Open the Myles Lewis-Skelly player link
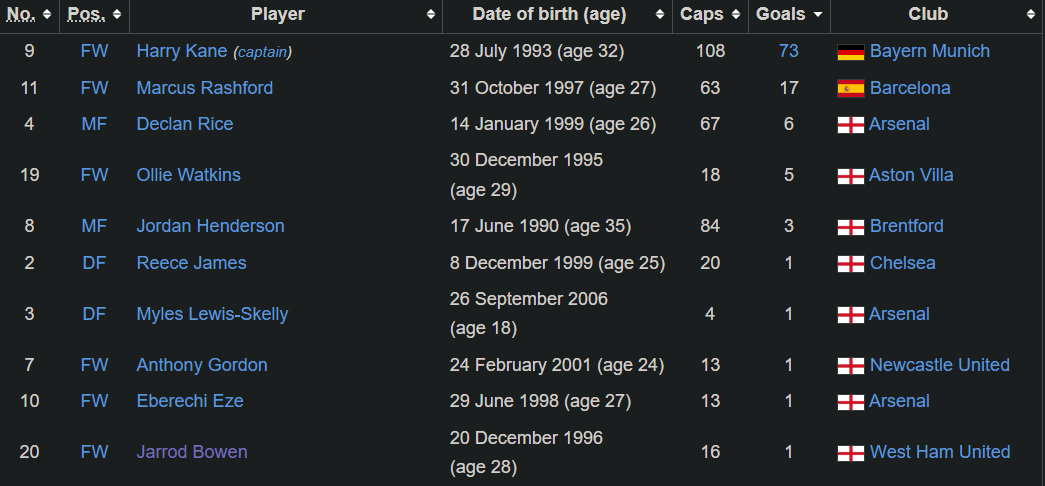1045x486 pixels. pyautogui.click(x=212, y=314)
